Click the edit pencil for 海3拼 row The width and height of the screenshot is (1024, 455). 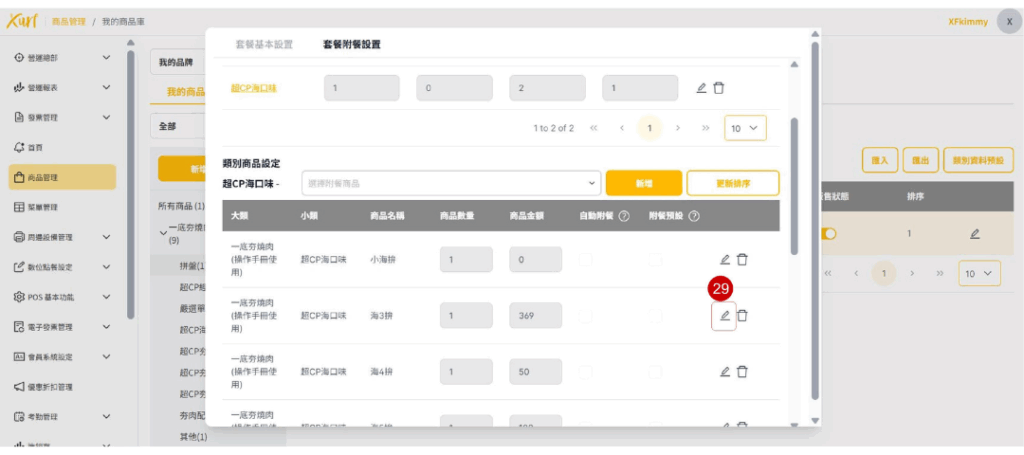coord(724,316)
